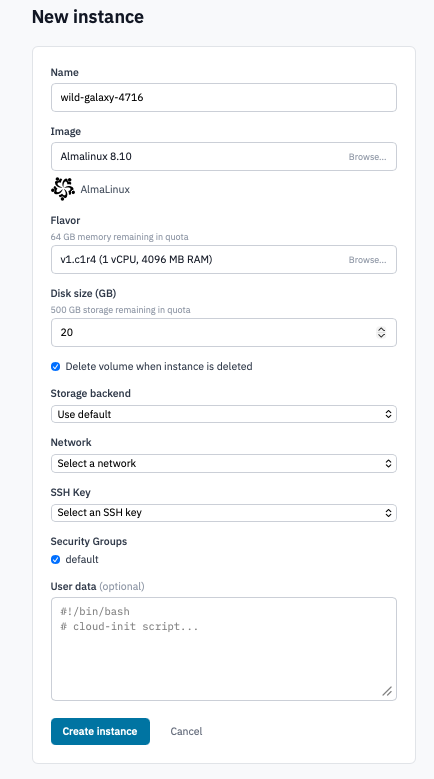Click the Almalinux 8.10 image field
The image size is (434, 779).
[223, 156]
